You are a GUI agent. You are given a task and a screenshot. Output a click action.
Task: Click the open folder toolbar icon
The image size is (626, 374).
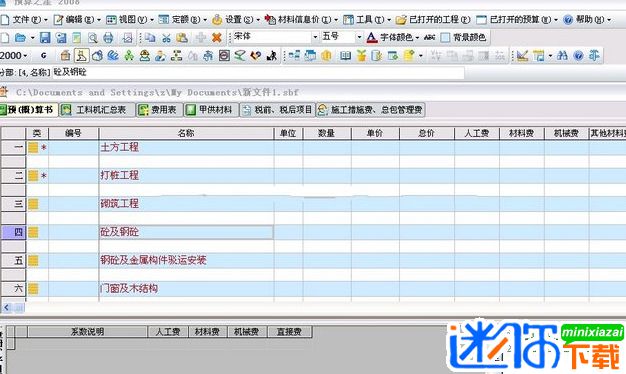click(x=20, y=38)
